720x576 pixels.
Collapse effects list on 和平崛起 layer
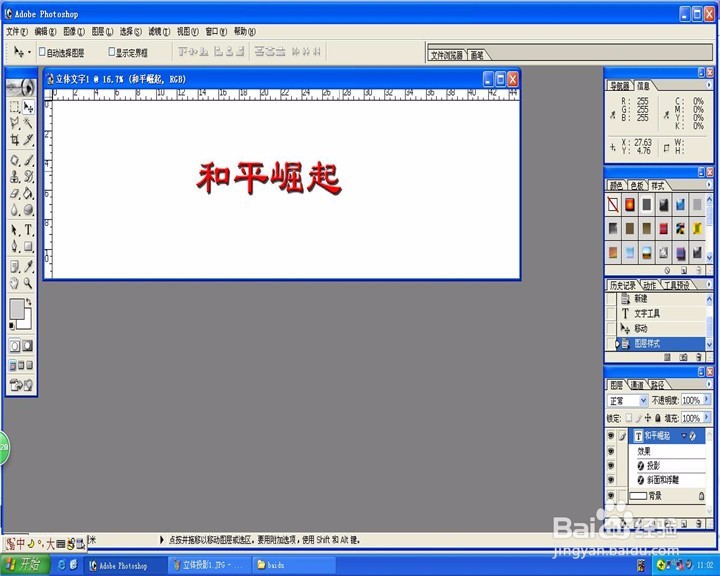tap(684, 435)
